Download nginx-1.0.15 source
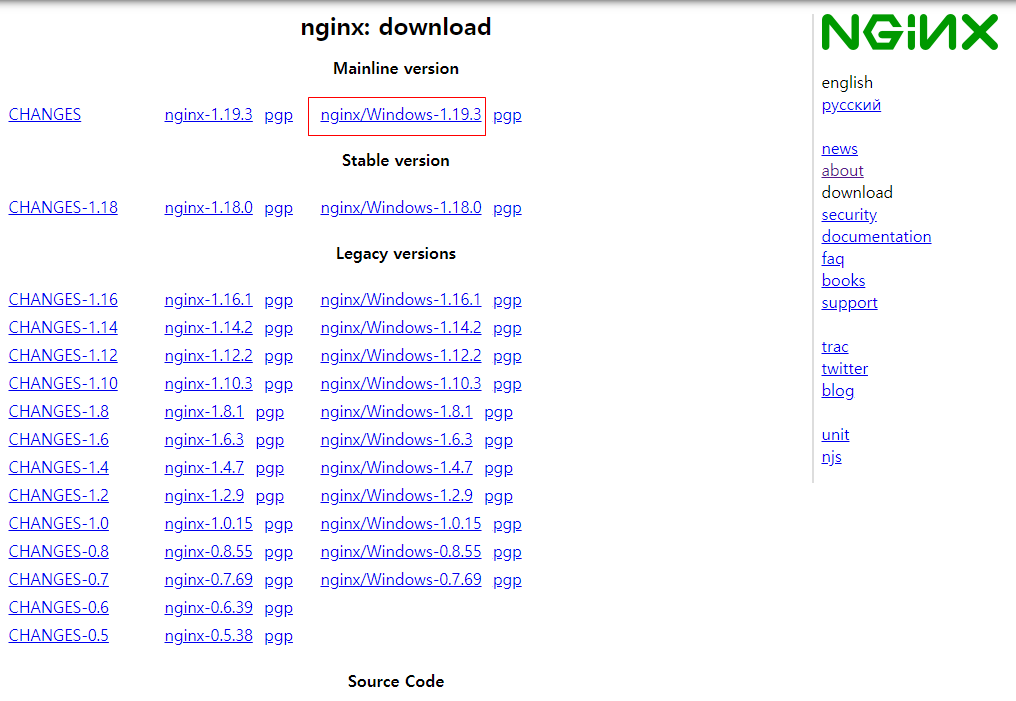Viewport: 1016px width, 701px height. tap(209, 523)
